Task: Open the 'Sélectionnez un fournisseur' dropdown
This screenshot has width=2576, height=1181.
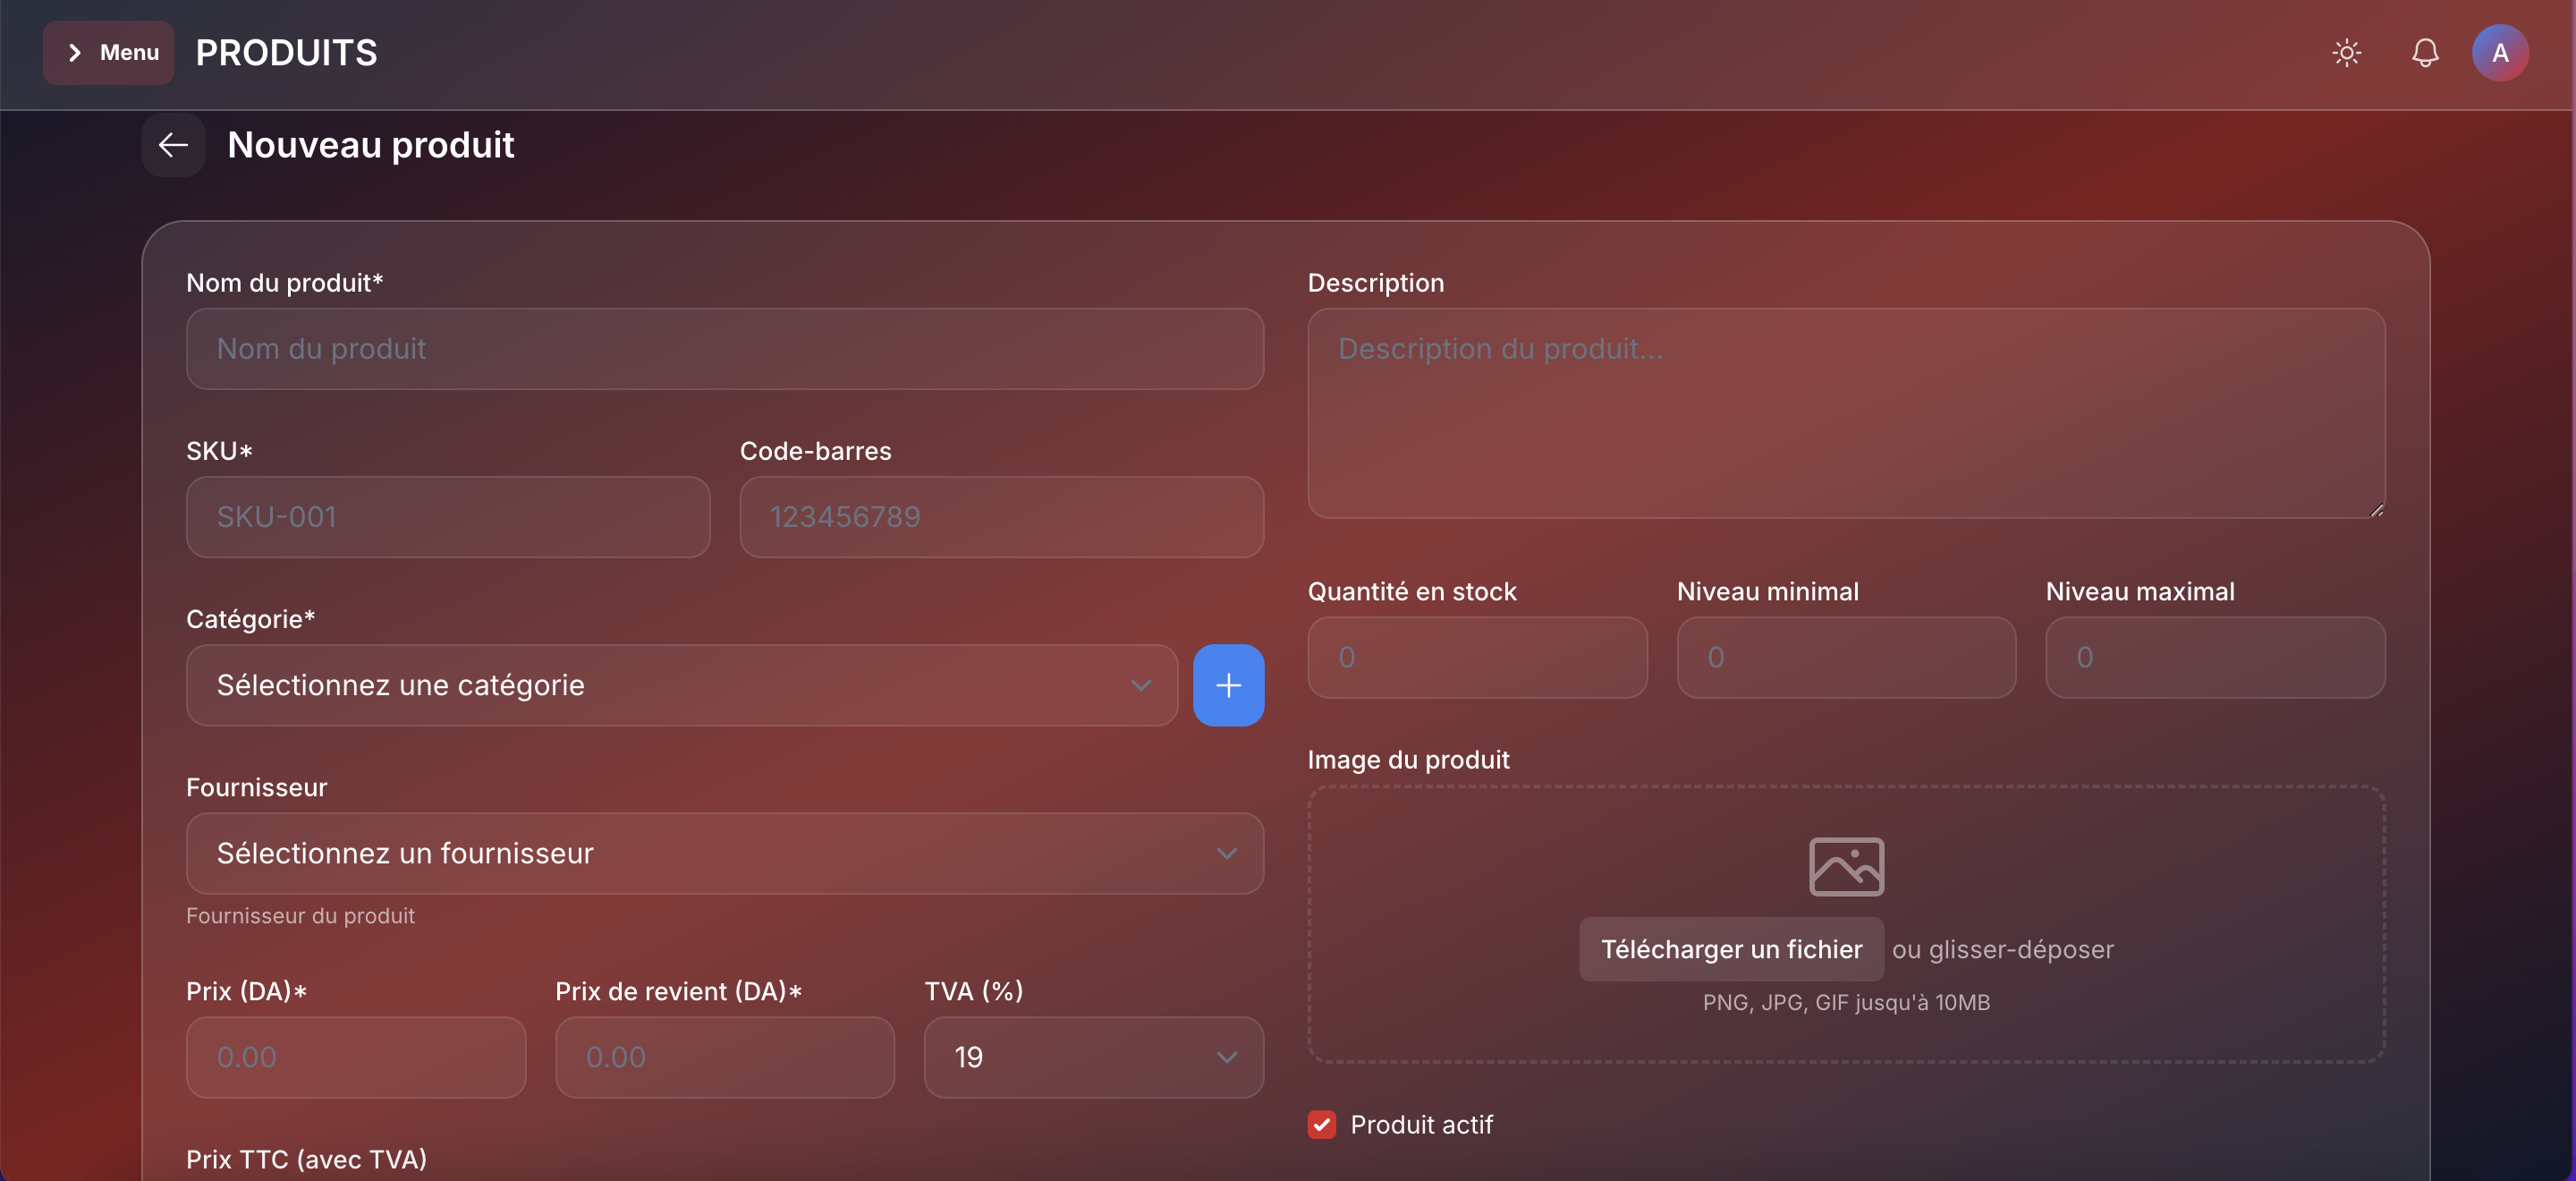Action: [x=724, y=854]
